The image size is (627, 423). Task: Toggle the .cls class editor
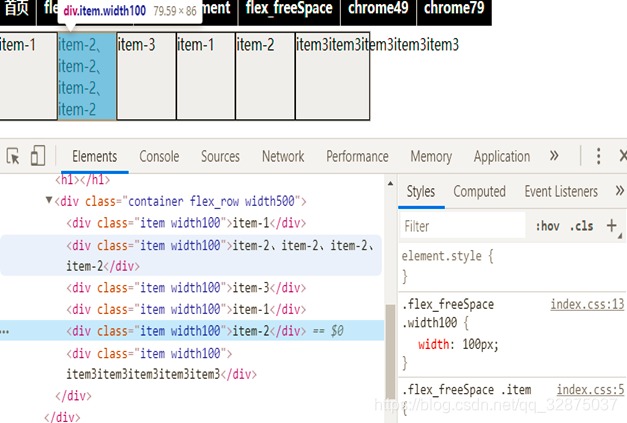[581, 226]
